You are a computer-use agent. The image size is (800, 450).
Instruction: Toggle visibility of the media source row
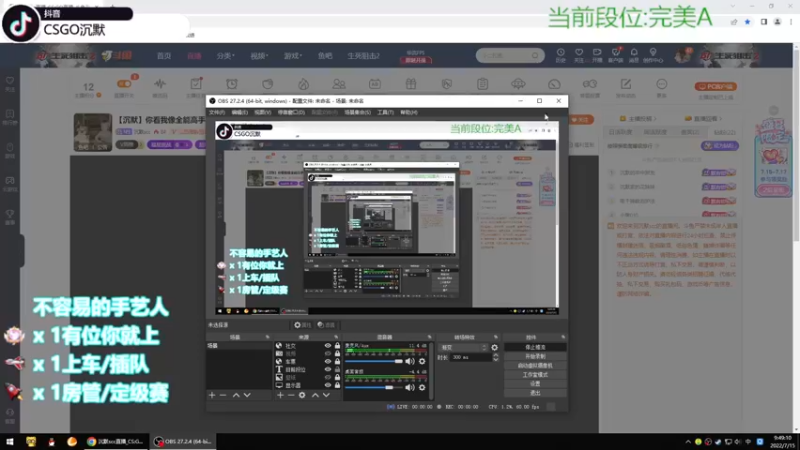[328, 354]
